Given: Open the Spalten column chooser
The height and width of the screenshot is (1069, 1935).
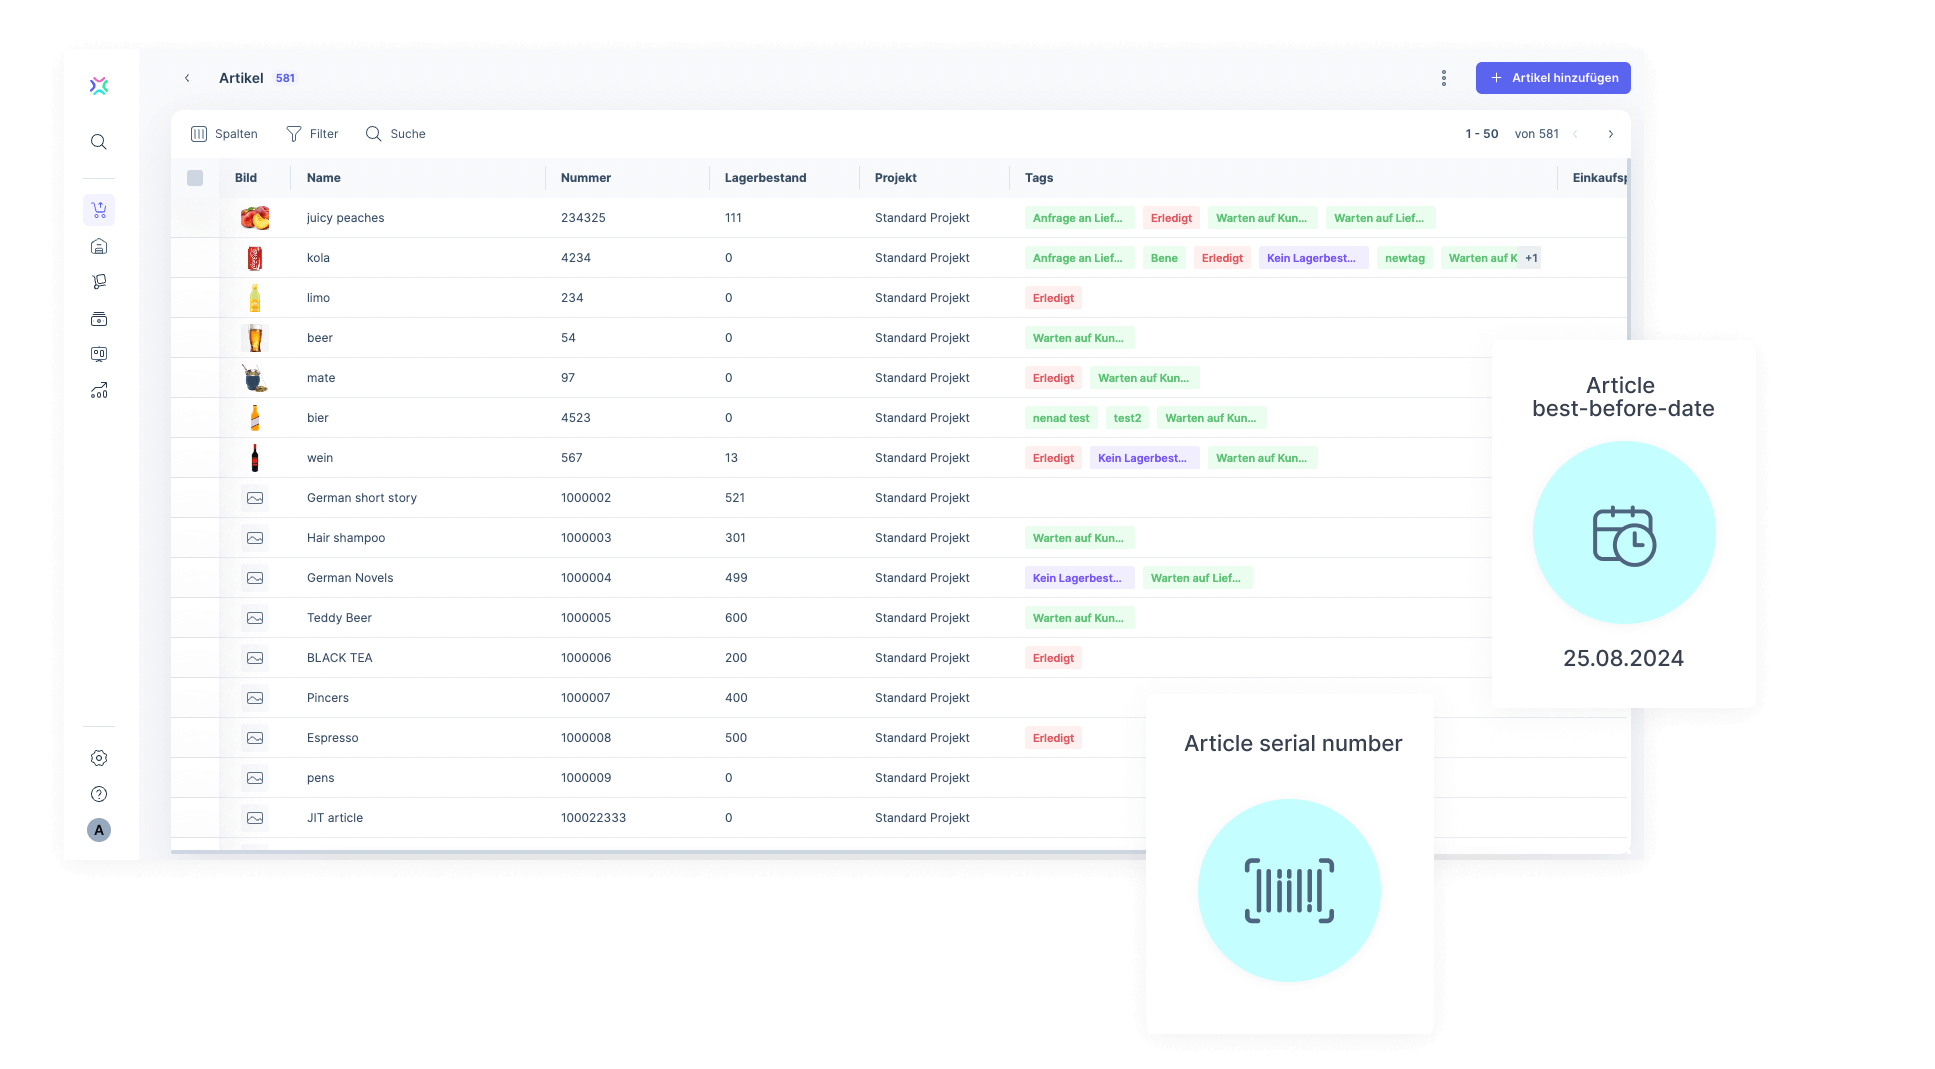Looking at the screenshot, I should (224, 134).
